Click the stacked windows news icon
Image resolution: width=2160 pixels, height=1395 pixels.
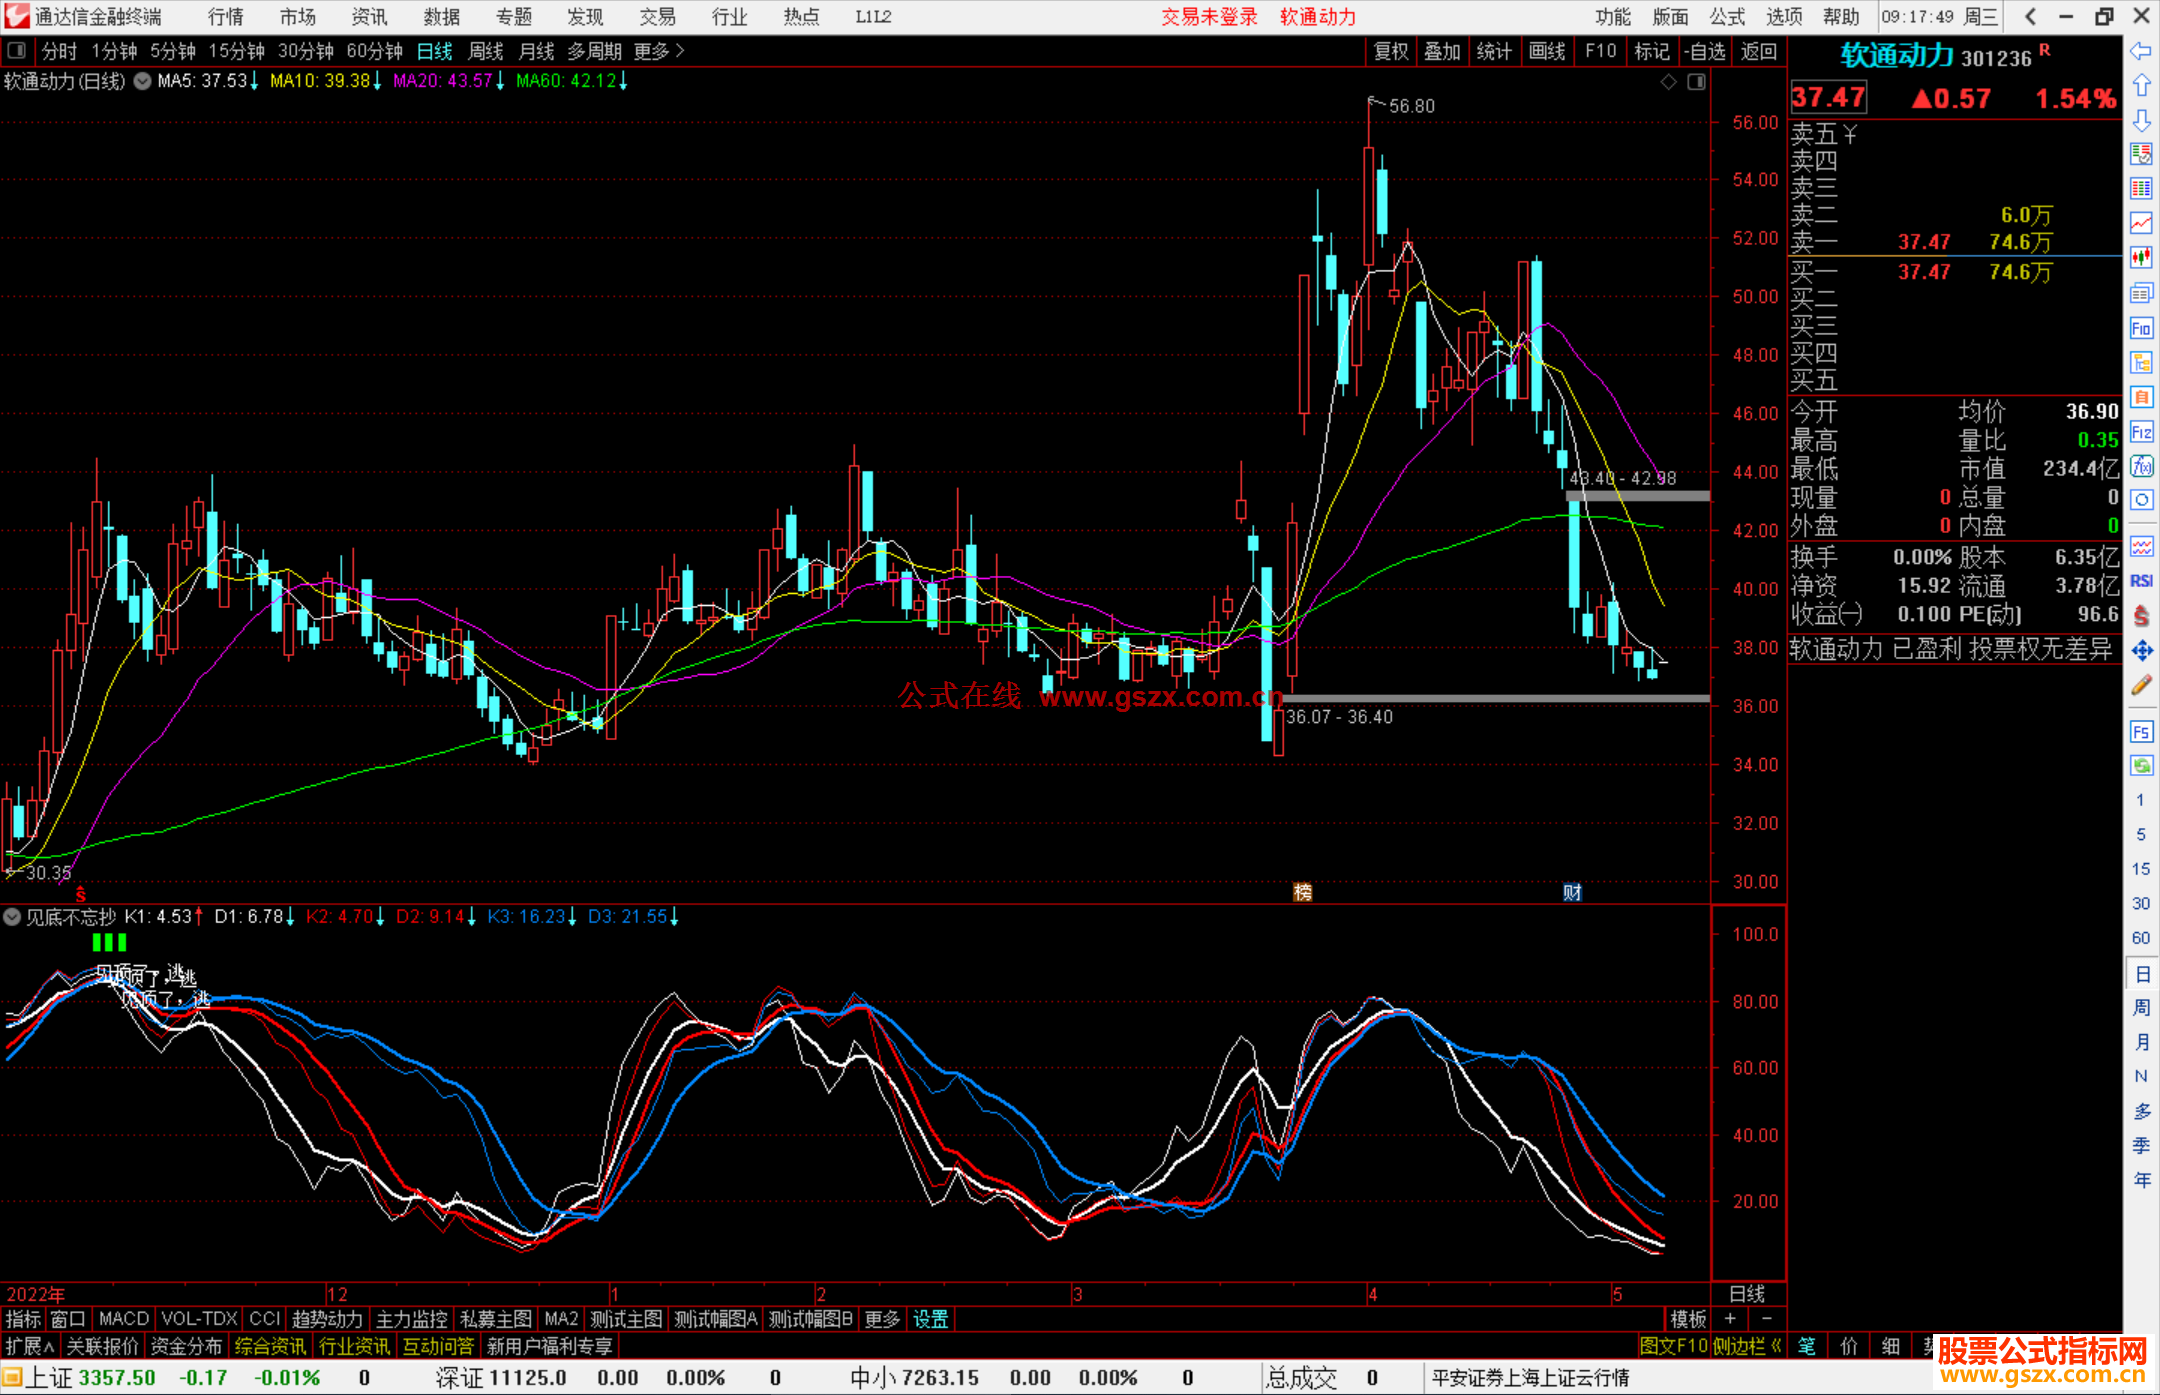(x=2141, y=293)
